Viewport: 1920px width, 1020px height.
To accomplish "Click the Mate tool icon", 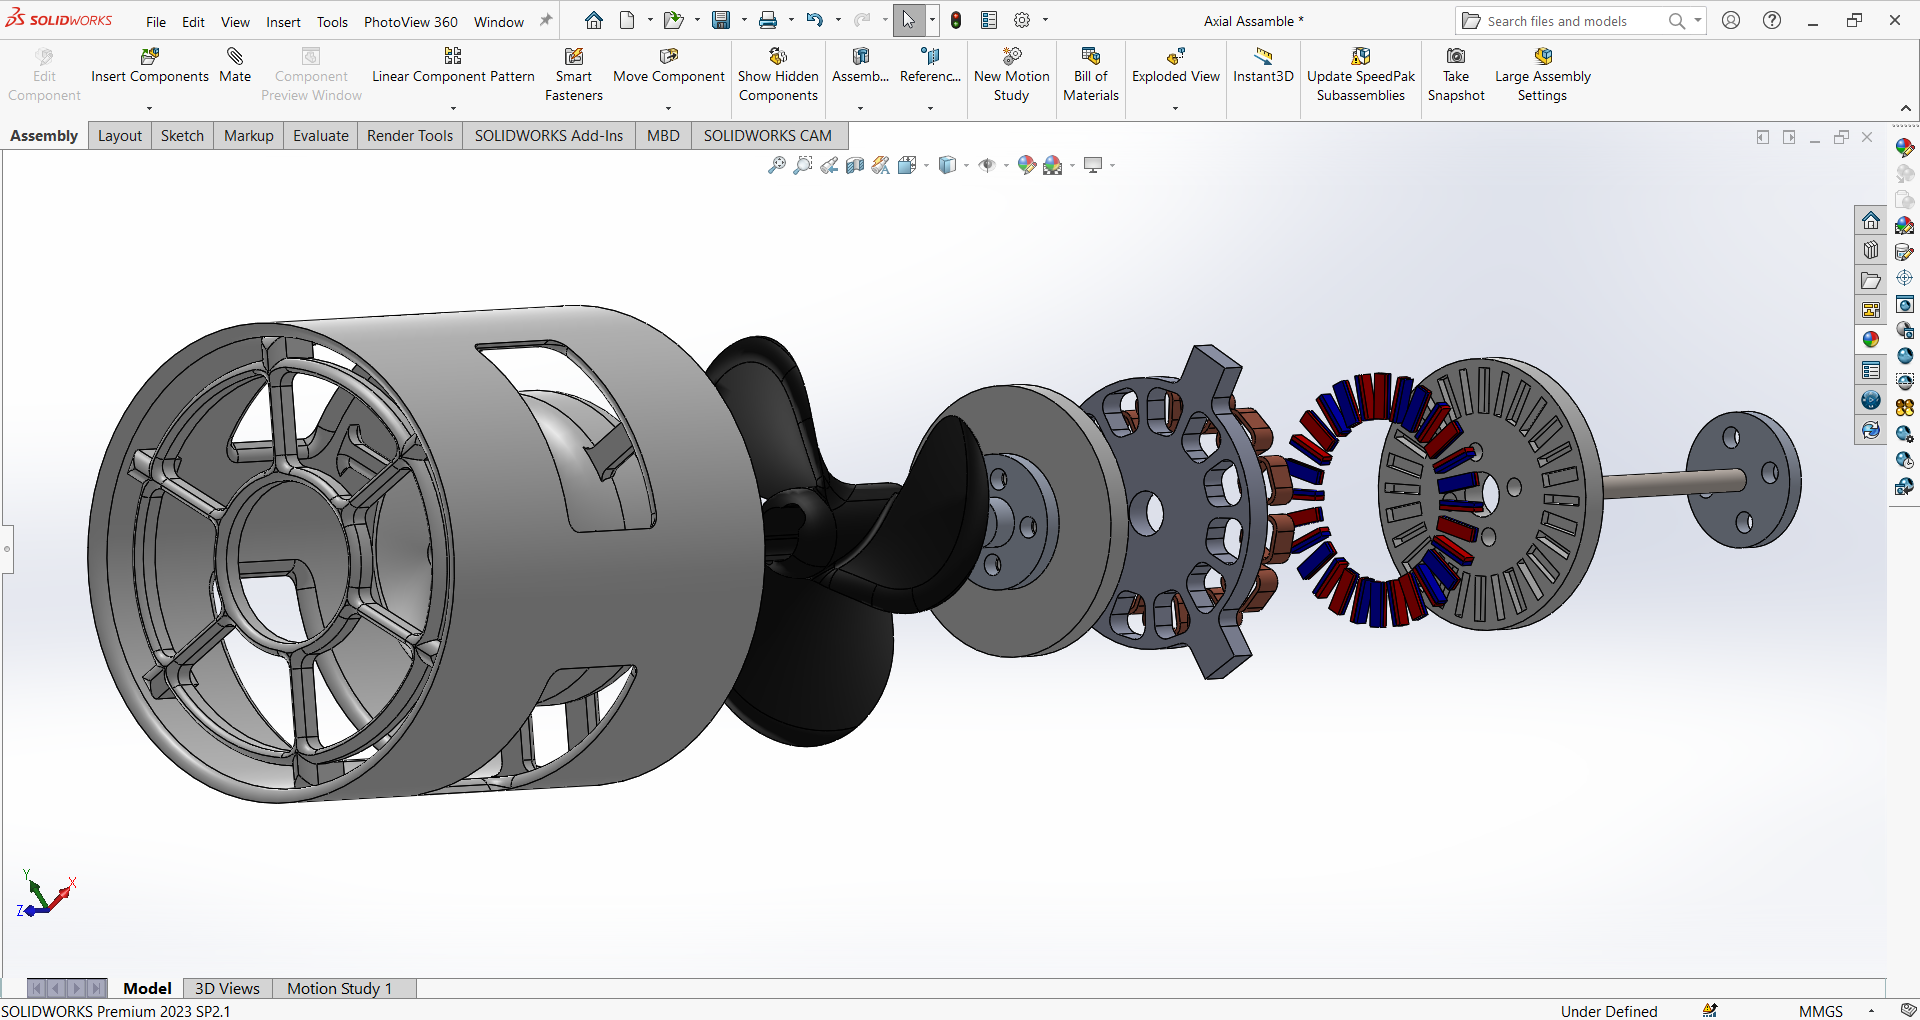I will tap(235, 57).
